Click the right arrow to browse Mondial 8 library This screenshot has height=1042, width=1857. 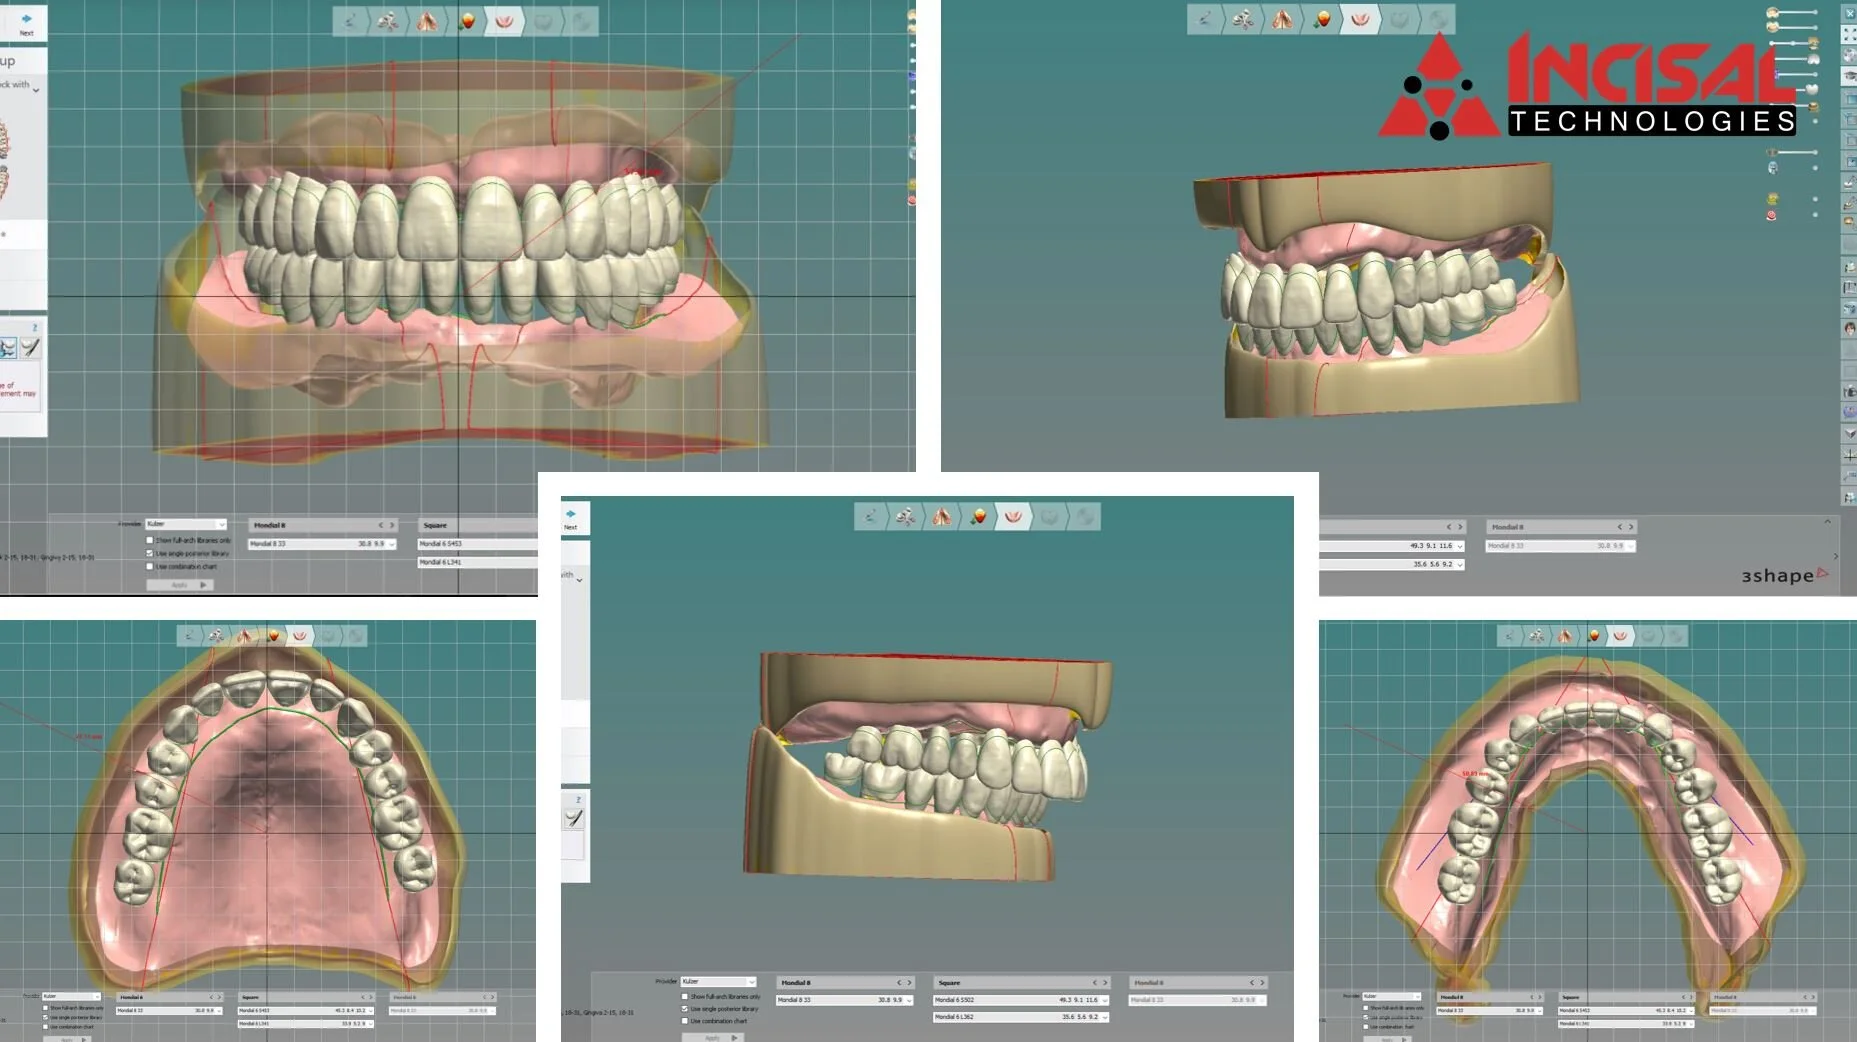pyautogui.click(x=392, y=525)
